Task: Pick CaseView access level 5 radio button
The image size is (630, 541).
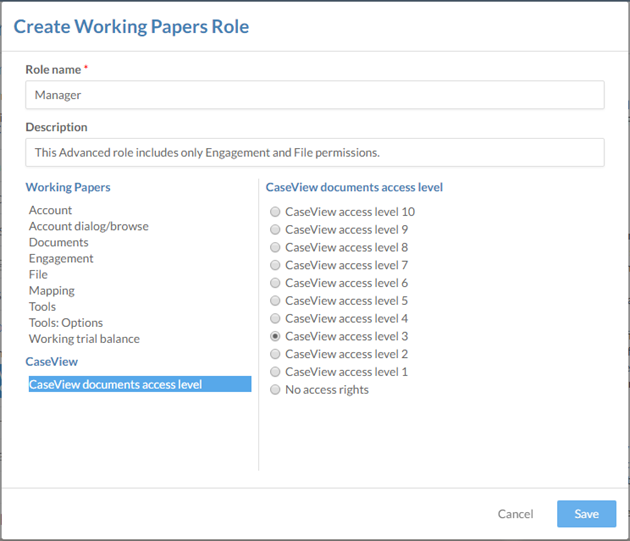Action: tap(275, 301)
